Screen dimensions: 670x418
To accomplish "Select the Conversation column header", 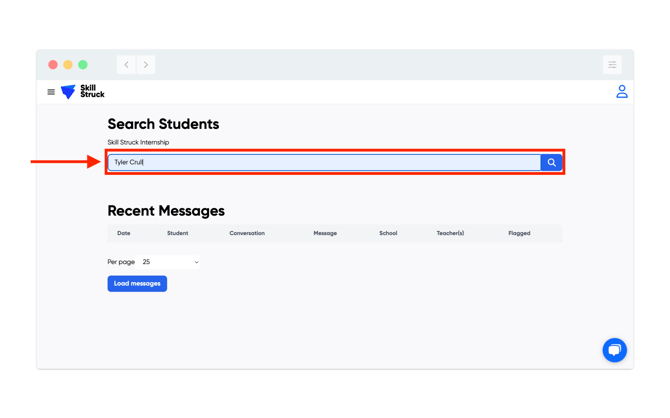I will pyautogui.click(x=247, y=233).
